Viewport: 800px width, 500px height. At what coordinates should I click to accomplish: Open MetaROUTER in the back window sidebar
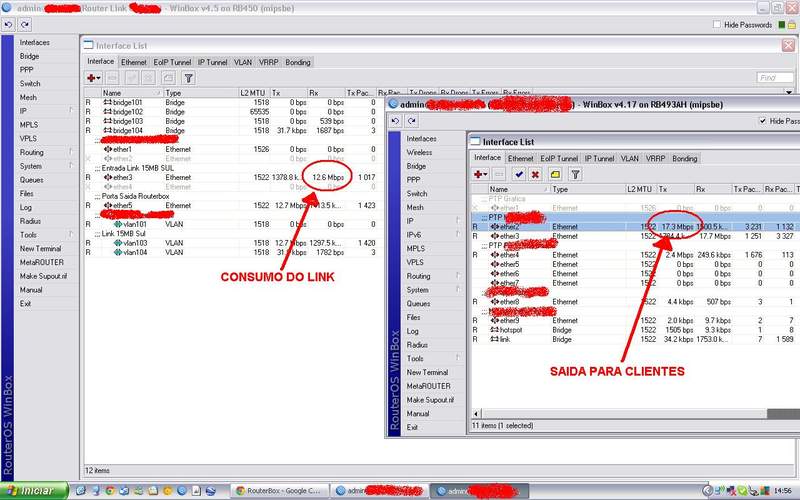point(42,262)
